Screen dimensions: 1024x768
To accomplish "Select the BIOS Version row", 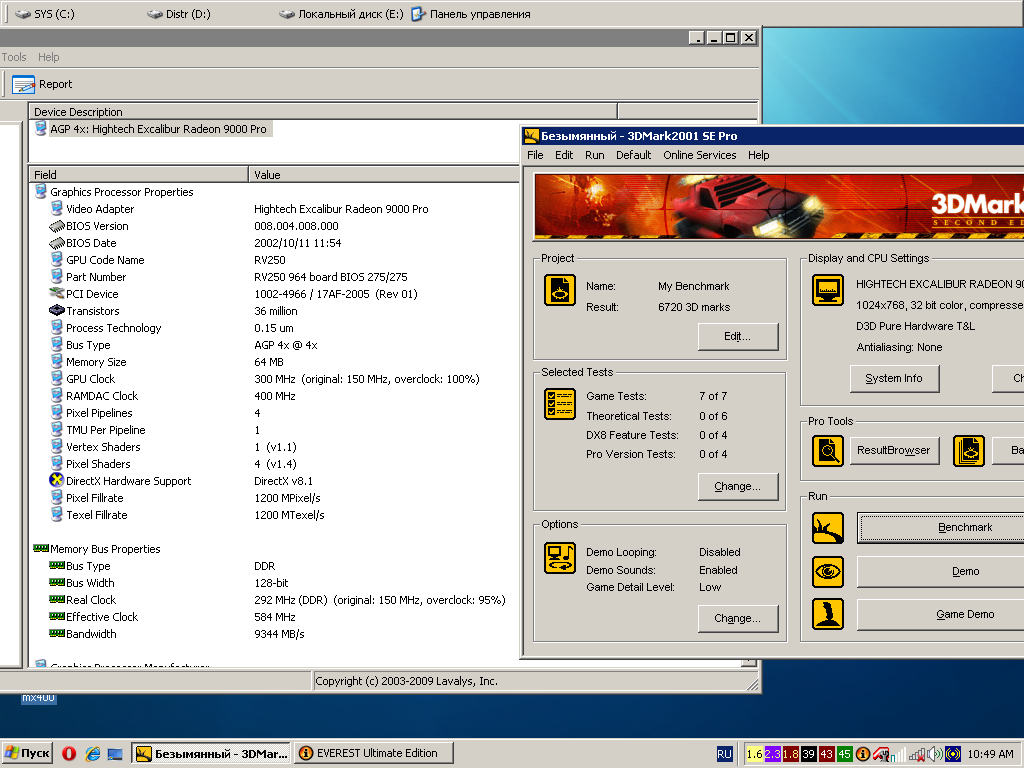I will tap(276, 226).
